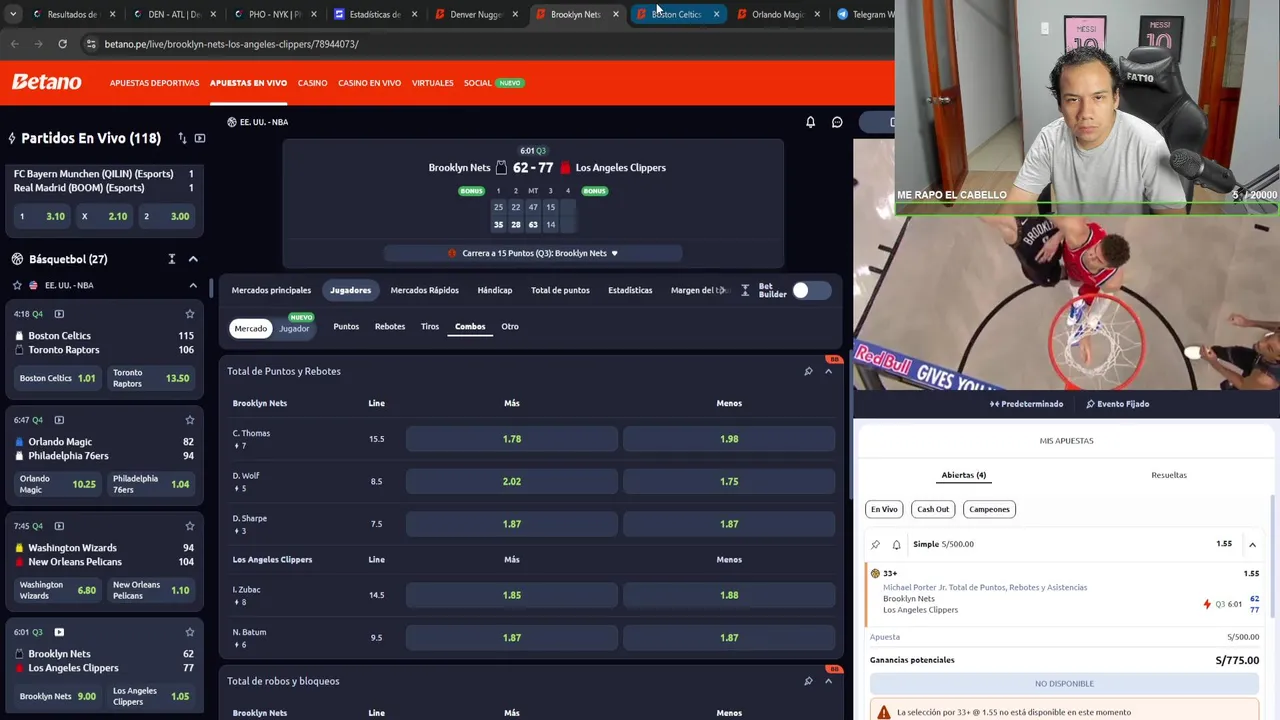
Task: Switch to the Boston Celtics browser tab
Action: [x=677, y=15]
